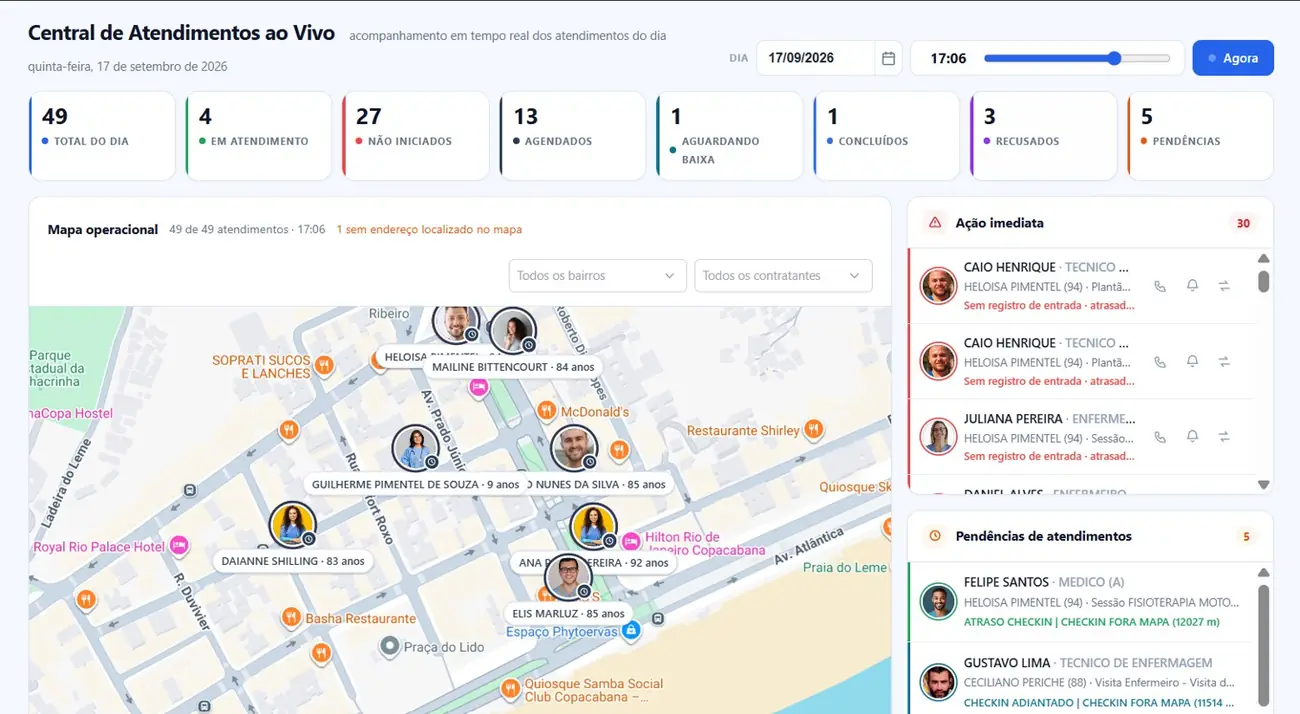Open the Todos os contratantes dropdown
This screenshot has width=1300, height=714.
click(x=783, y=276)
